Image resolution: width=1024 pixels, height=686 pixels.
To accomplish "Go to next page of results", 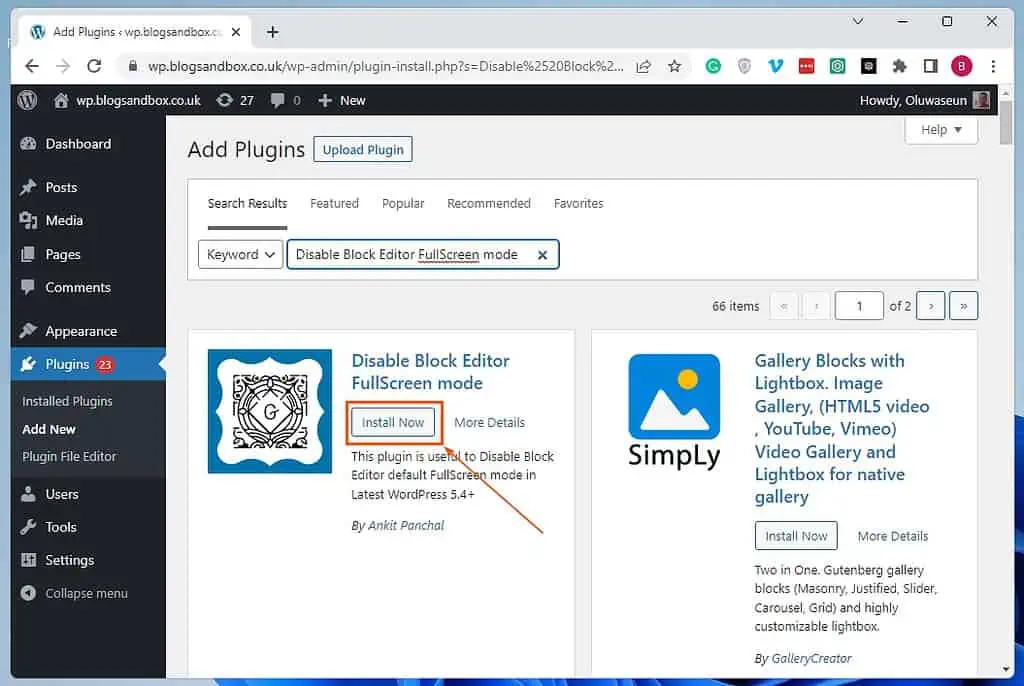I will (931, 306).
